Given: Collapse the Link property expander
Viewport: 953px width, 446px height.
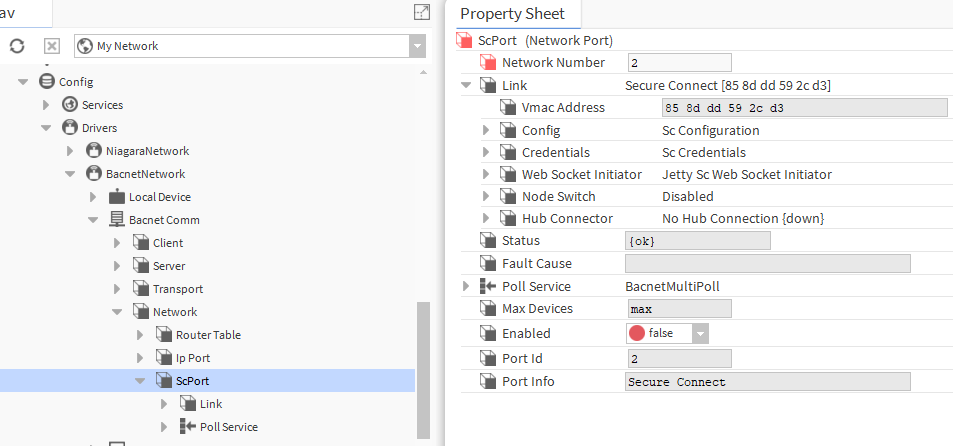Looking at the screenshot, I should pos(466,86).
